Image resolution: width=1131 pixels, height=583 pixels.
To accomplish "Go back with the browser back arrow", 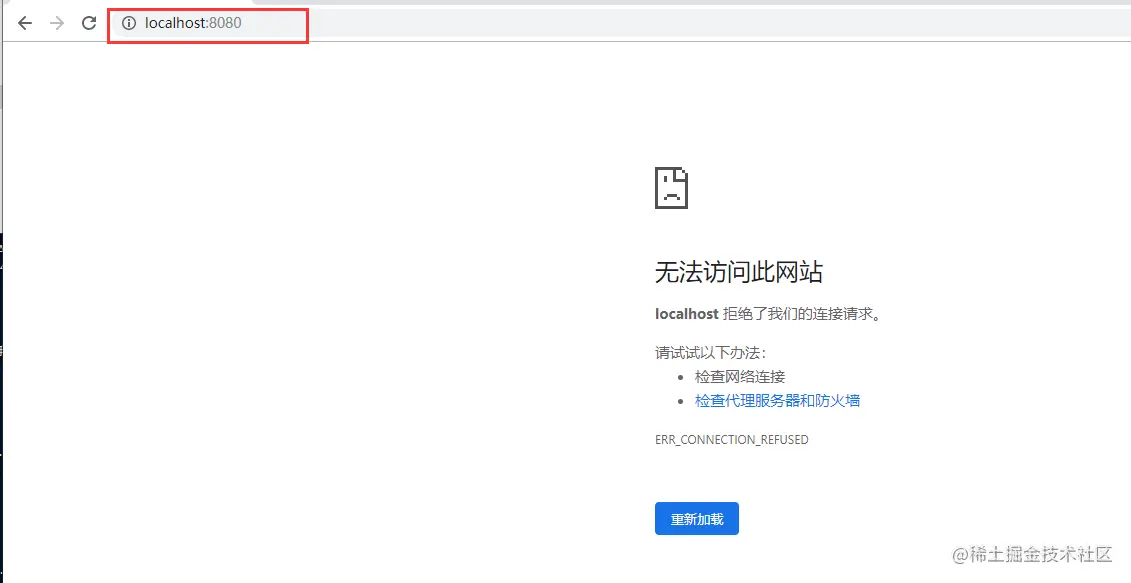I will [25, 23].
